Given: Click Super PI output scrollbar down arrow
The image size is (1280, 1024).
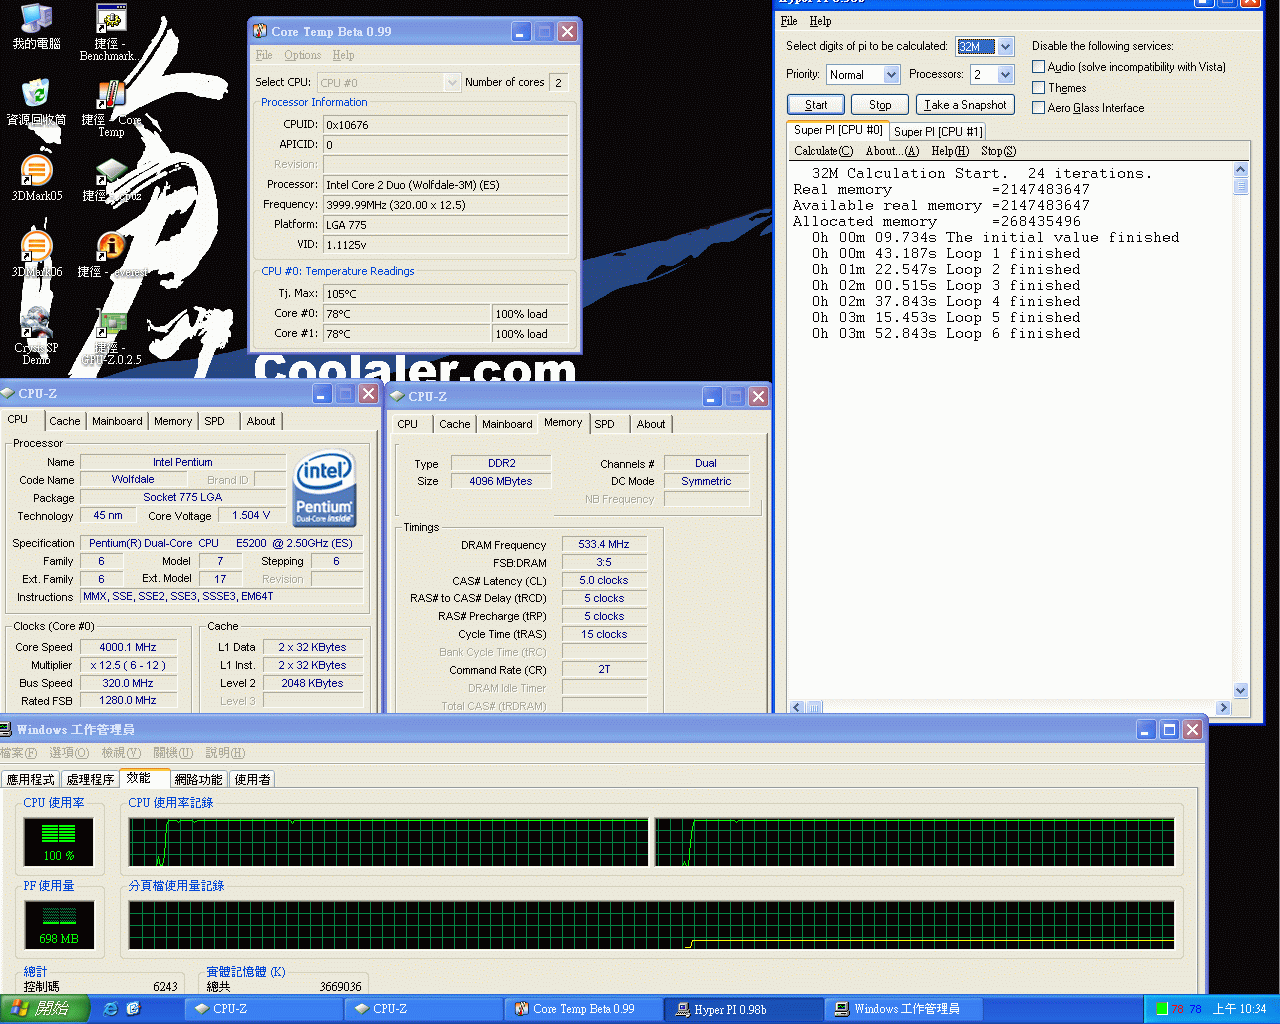Looking at the screenshot, I should pos(1241,690).
